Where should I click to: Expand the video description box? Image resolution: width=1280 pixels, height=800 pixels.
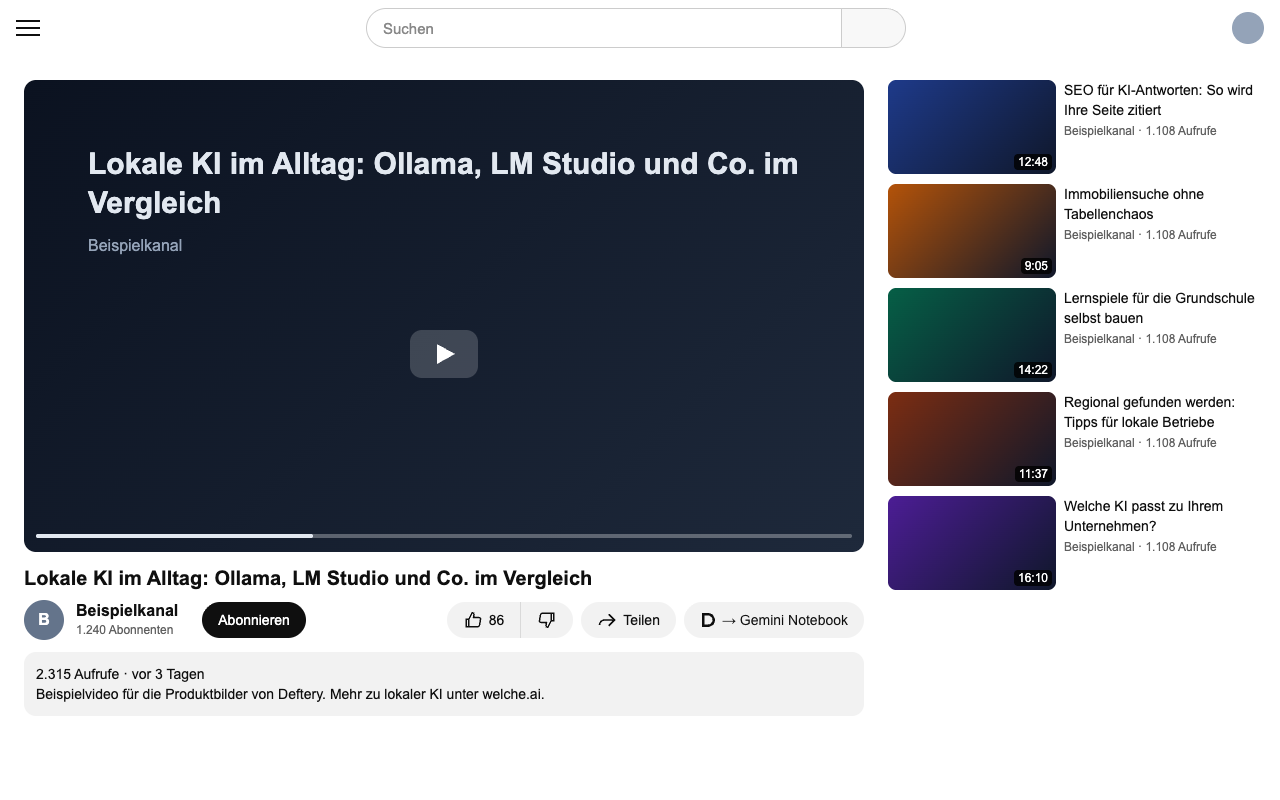(x=444, y=684)
